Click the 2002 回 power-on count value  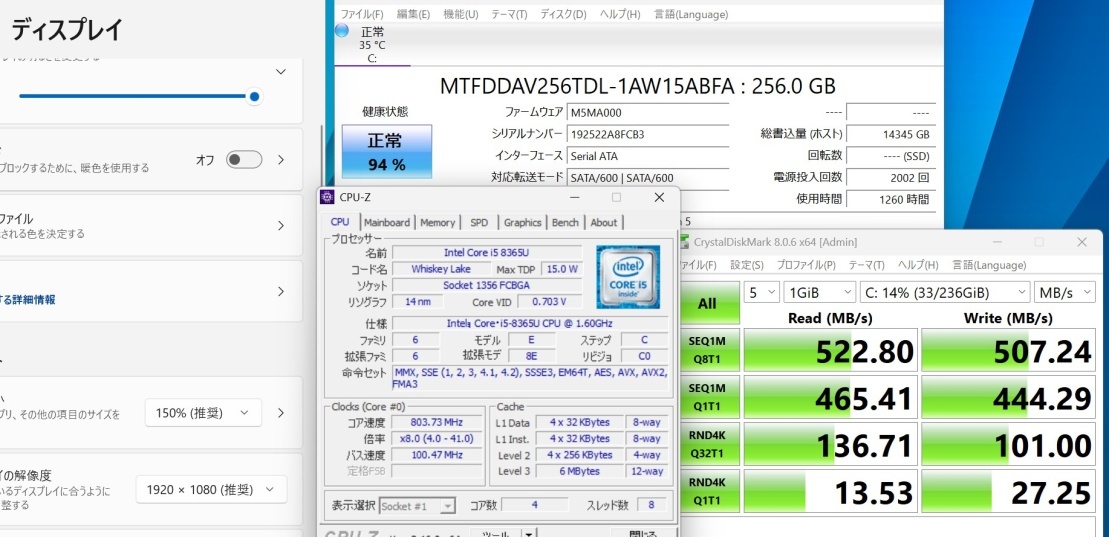click(x=890, y=178)
